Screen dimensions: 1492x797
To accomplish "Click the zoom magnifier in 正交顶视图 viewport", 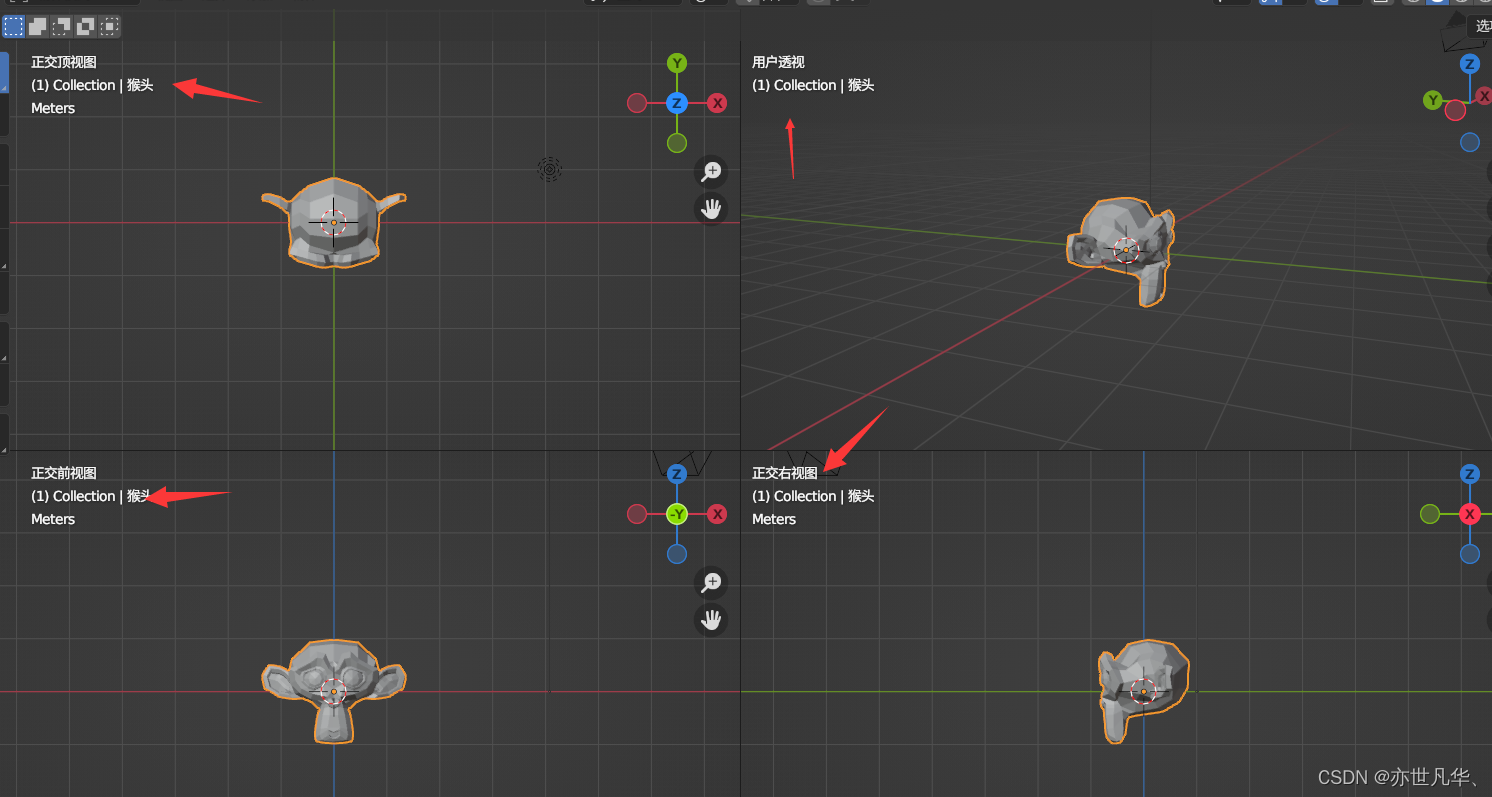I will click(711, 171).
